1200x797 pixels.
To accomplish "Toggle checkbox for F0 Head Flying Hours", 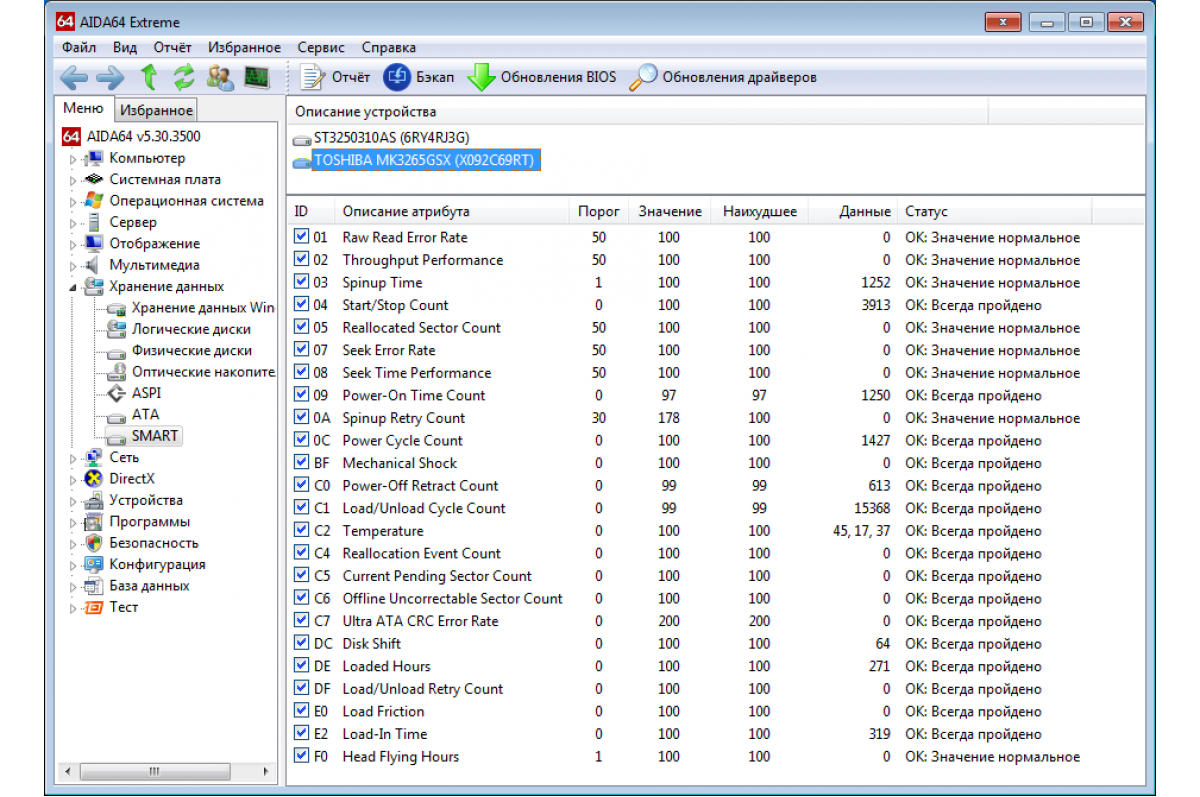I will 302,756.
